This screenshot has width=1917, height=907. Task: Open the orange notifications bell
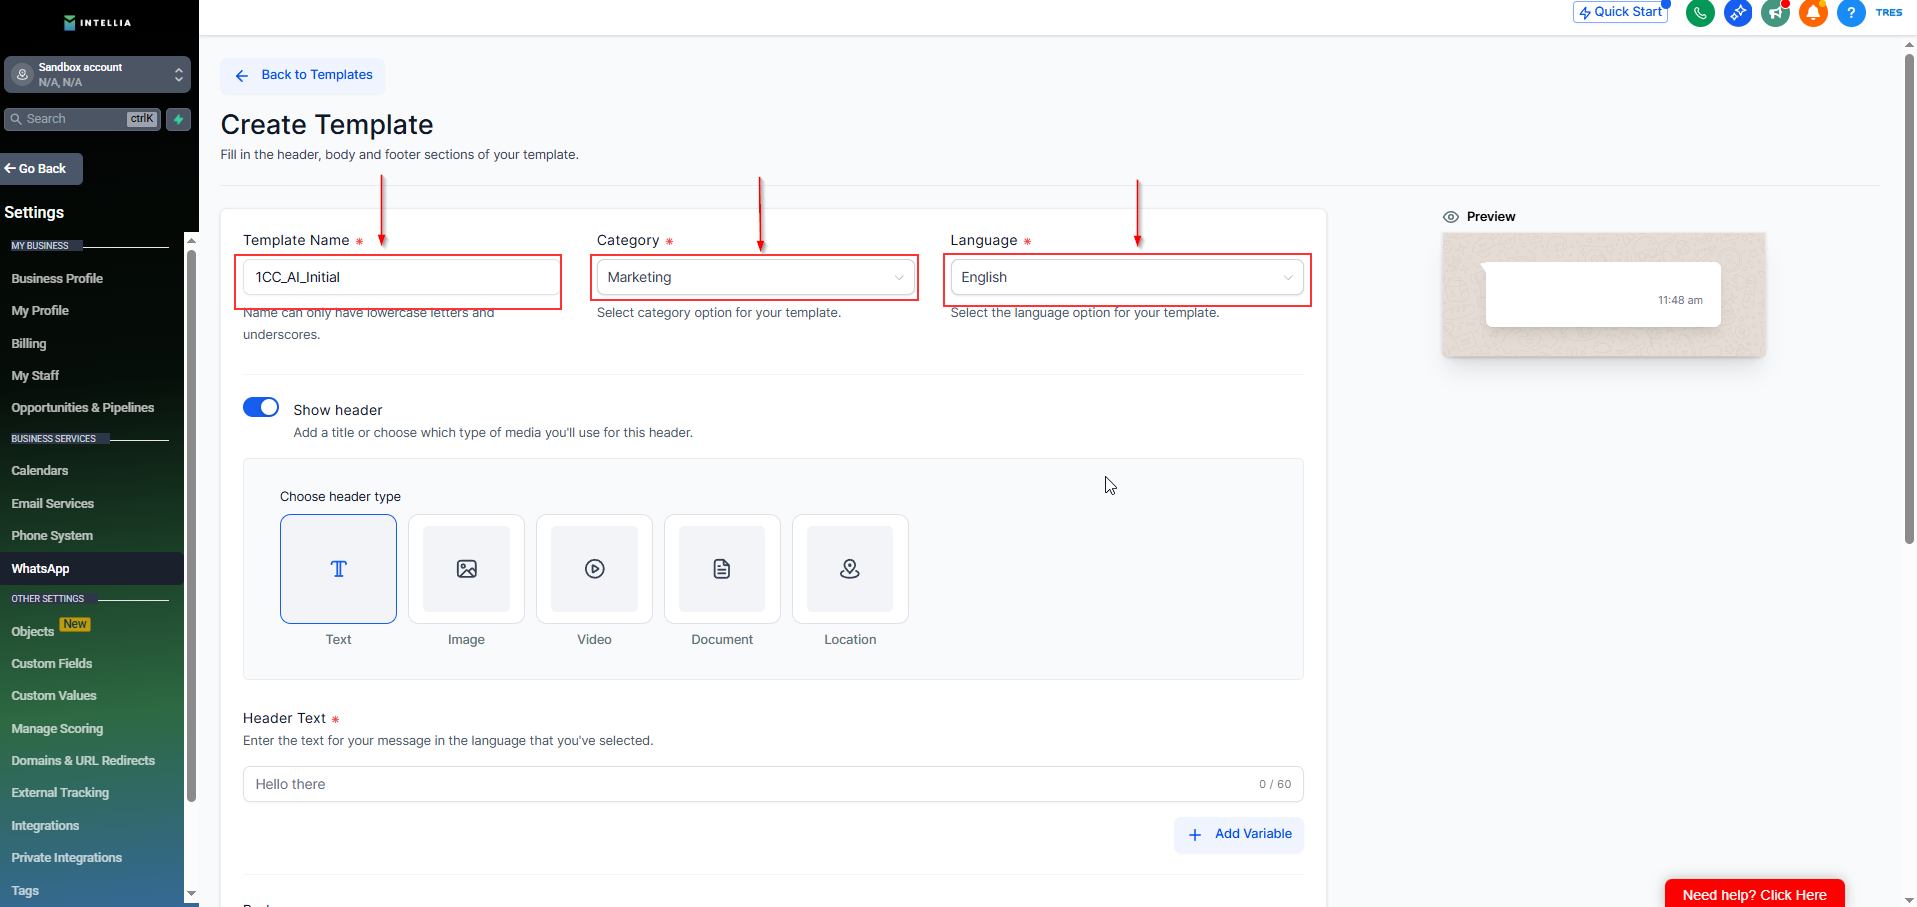[1813, 13]
